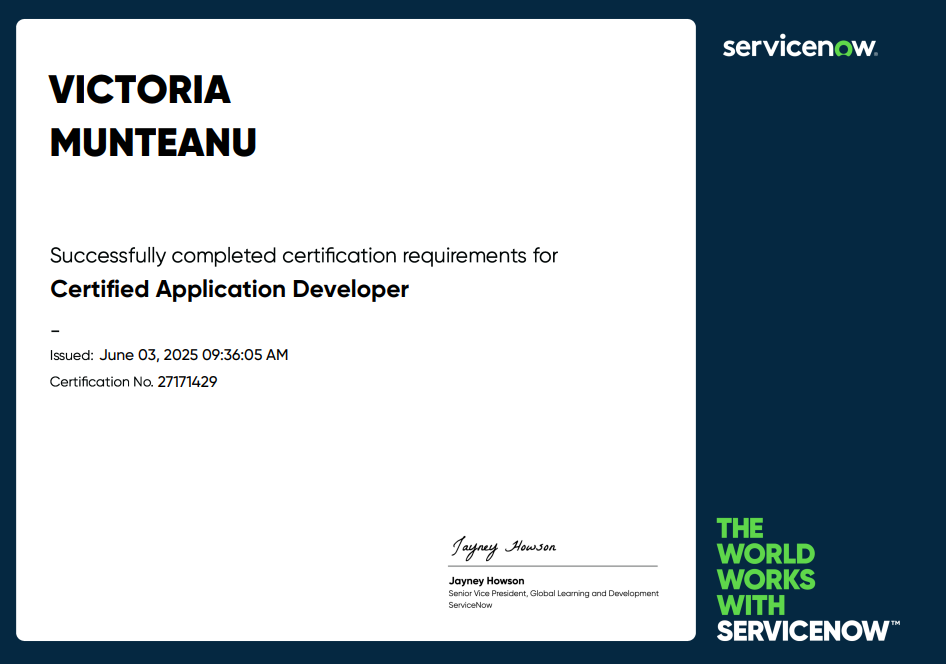Click the 'Certification No.' label
946x664 pixels.
click(x=101, y=382)
